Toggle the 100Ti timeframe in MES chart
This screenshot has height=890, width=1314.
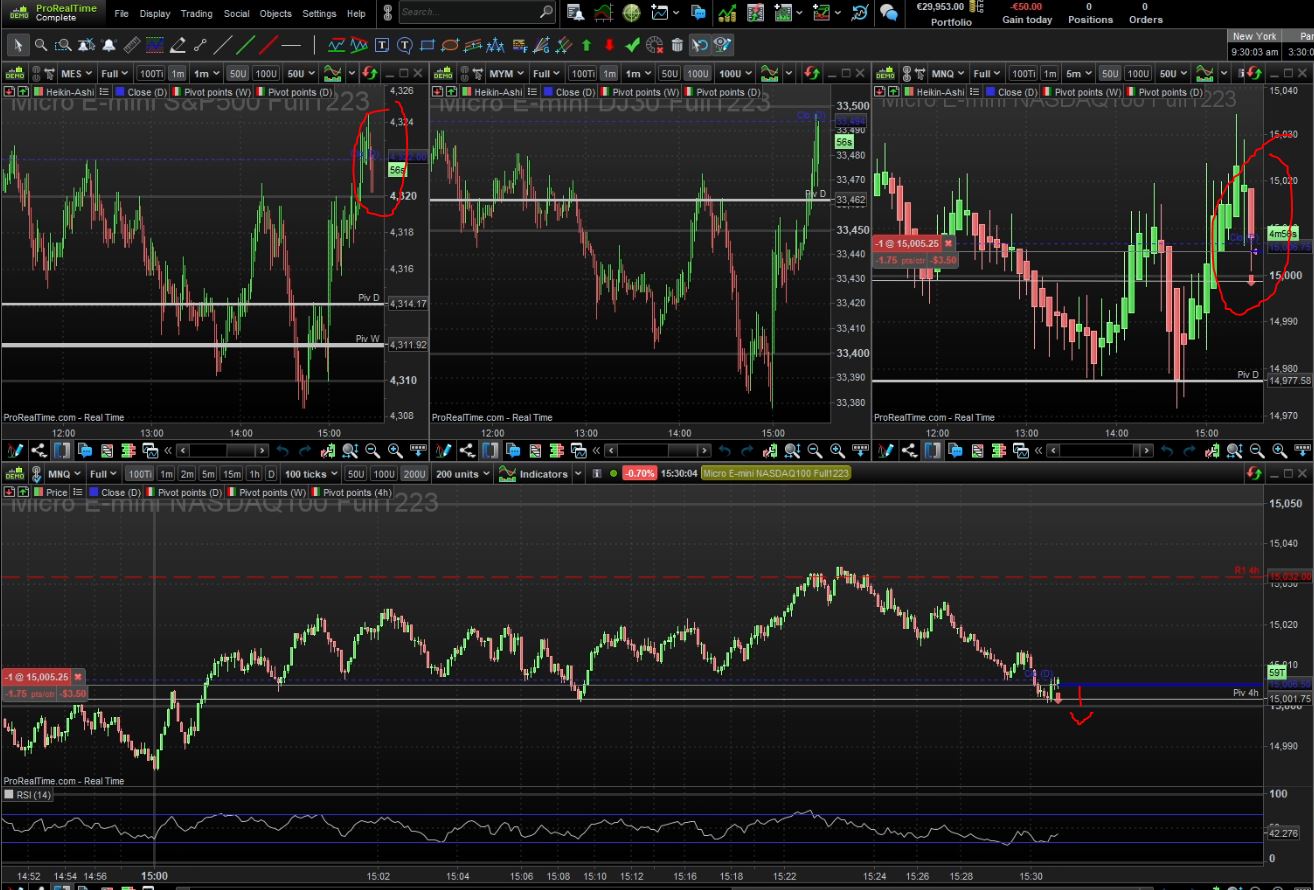pyautogui.click(x=150, y=73)
